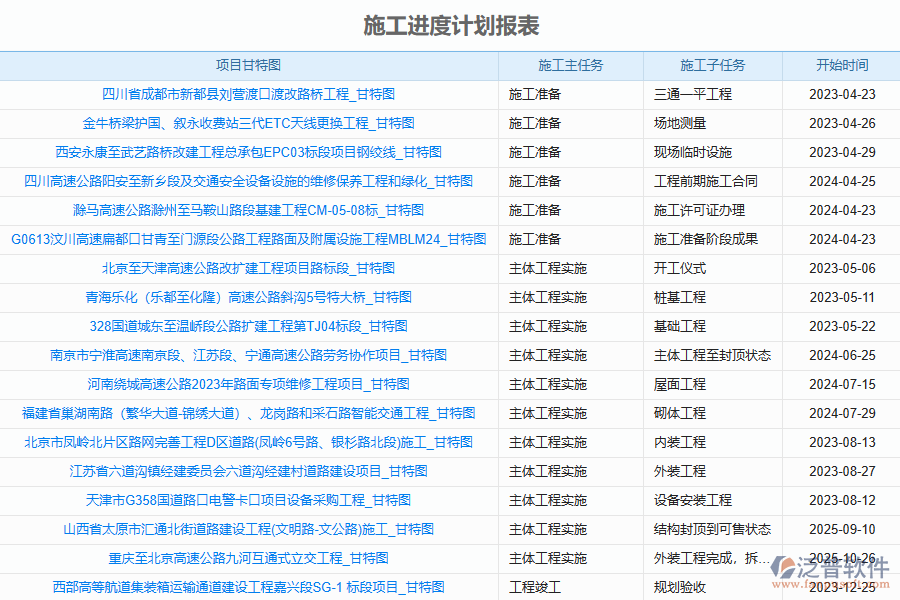Open 滁马高速公路滁州至马鞍山路段 Gantt chart

[x=250, y=210]
